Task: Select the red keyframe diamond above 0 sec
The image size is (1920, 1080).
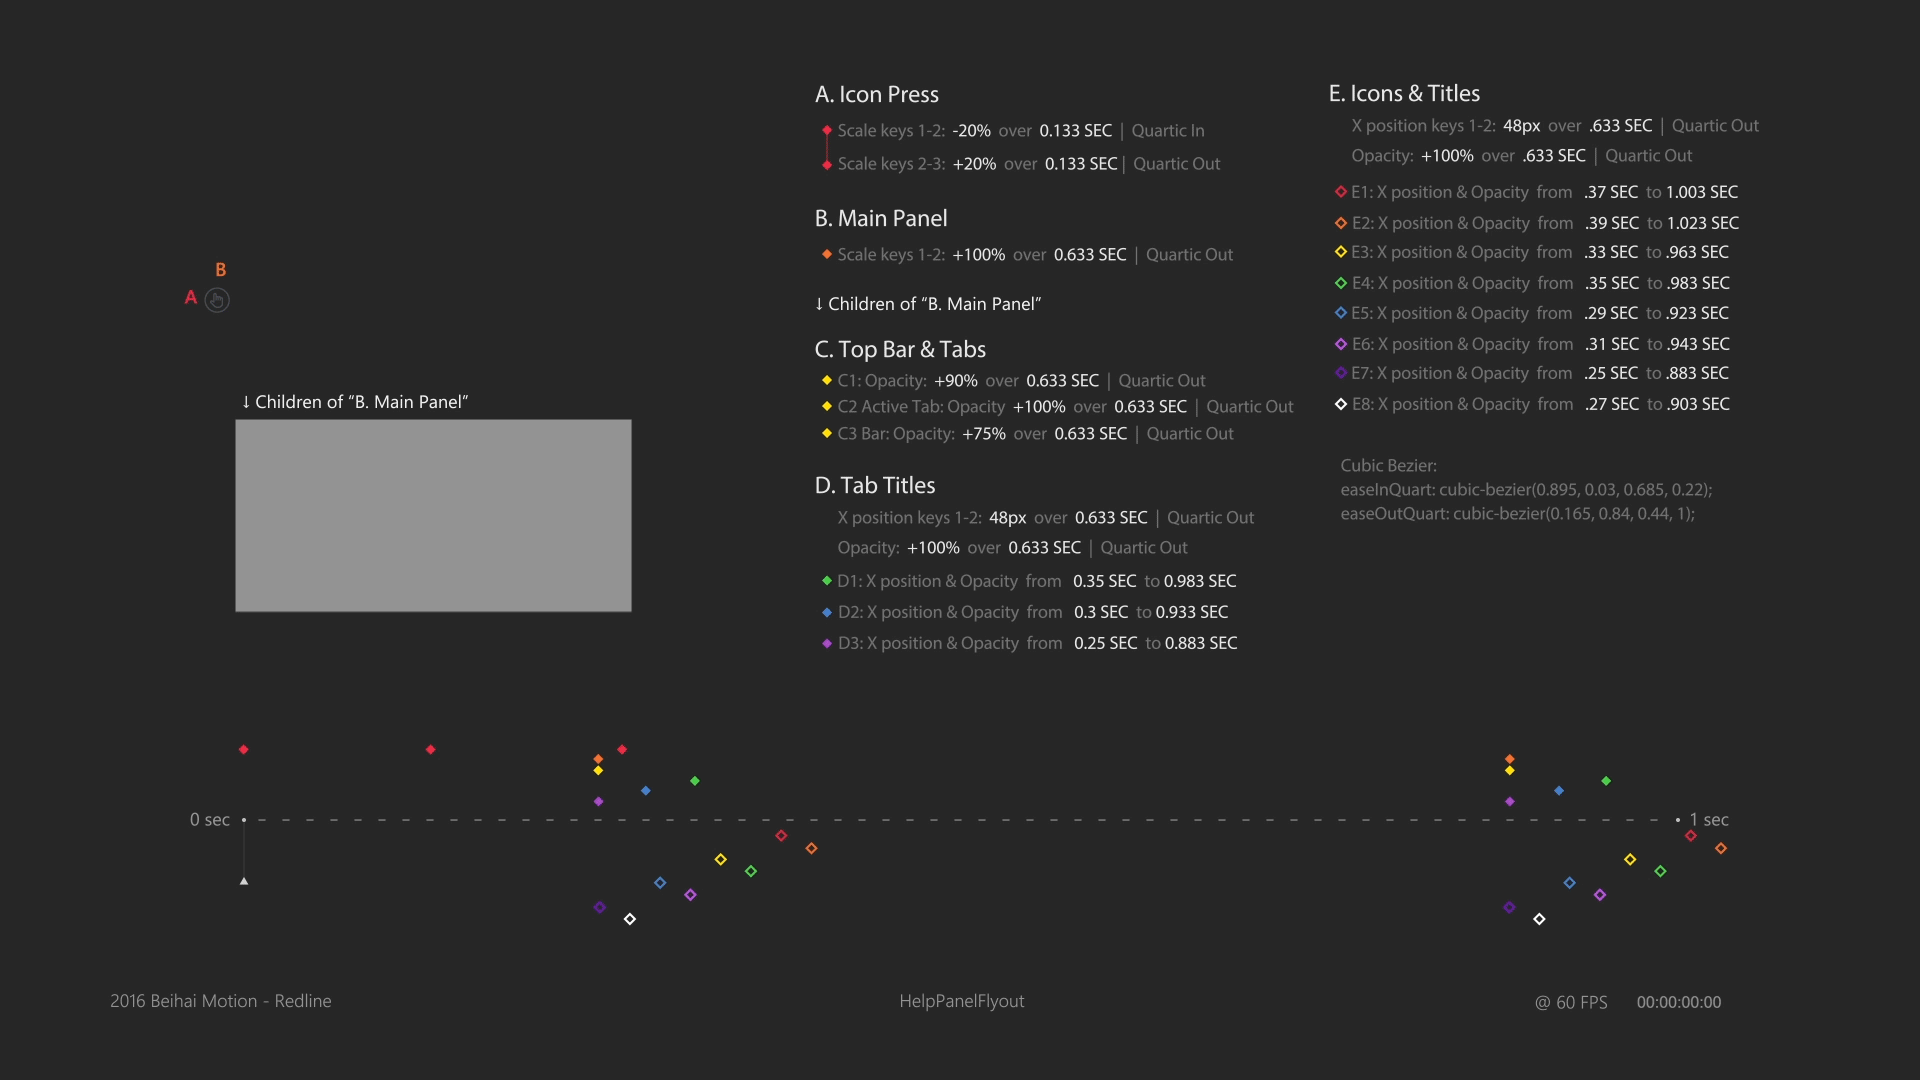Action: point(244,750)
